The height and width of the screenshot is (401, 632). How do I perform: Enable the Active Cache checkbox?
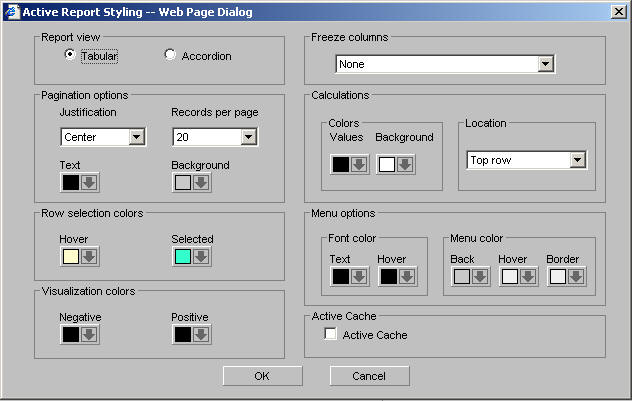click(x=330, y=335)
